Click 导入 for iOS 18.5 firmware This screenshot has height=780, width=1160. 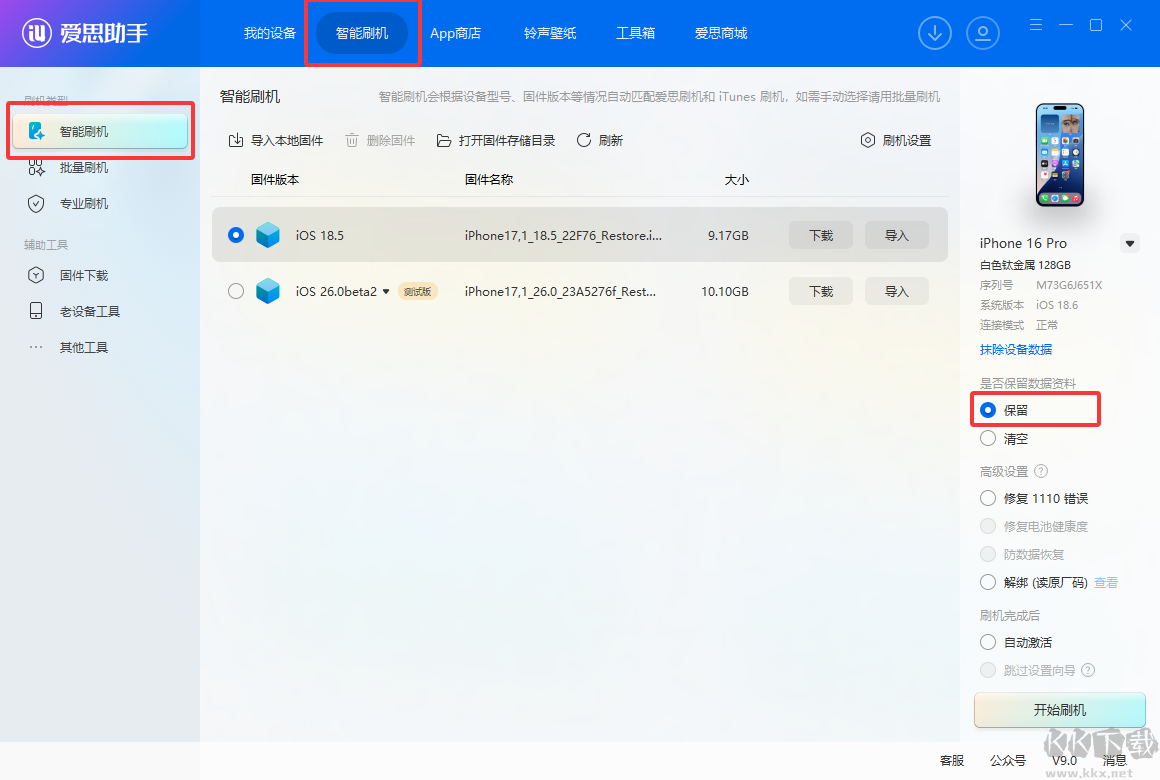coord(897,235)
